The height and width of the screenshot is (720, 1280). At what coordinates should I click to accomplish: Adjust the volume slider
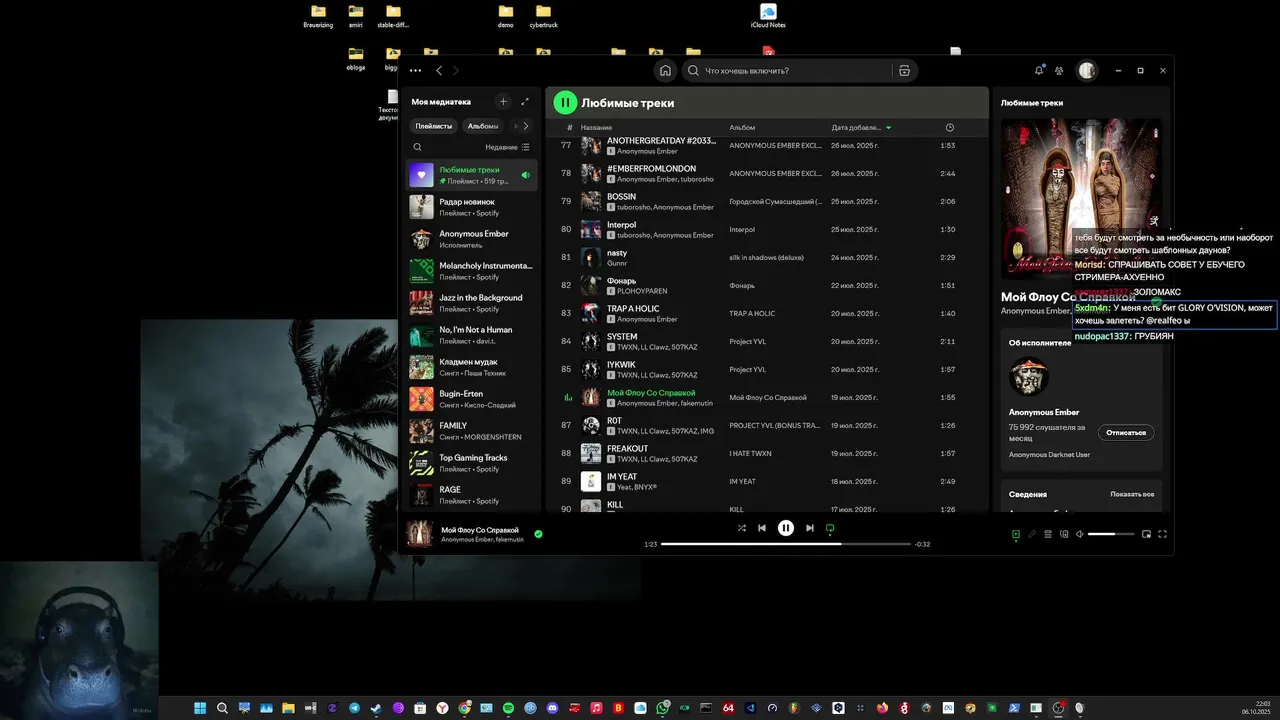click(x=1111, y=534)
